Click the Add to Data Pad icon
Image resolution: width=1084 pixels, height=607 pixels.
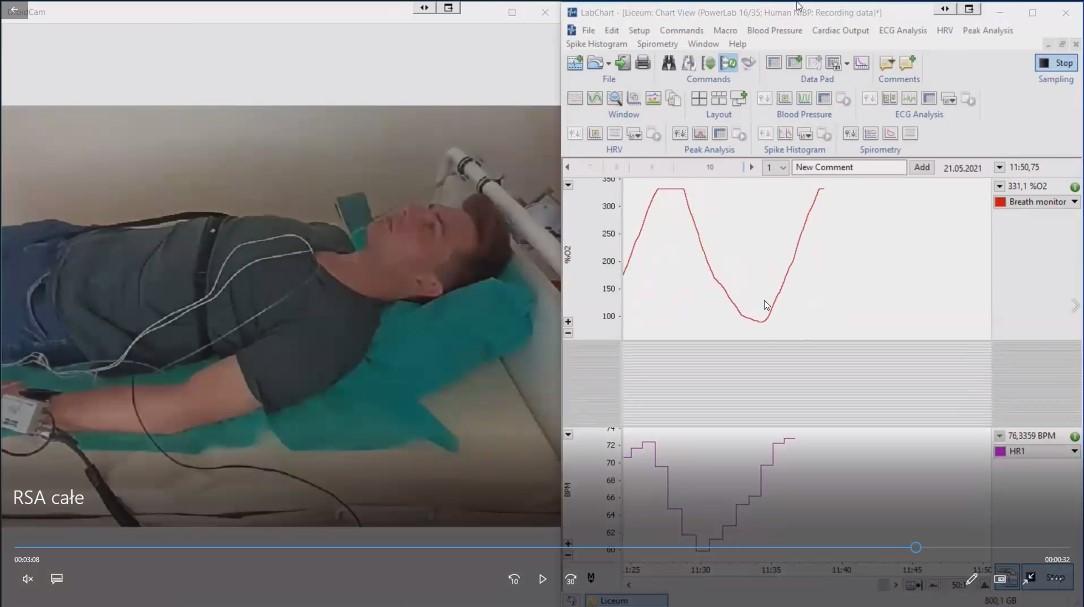pyautogui.click(x=794, y=63)
